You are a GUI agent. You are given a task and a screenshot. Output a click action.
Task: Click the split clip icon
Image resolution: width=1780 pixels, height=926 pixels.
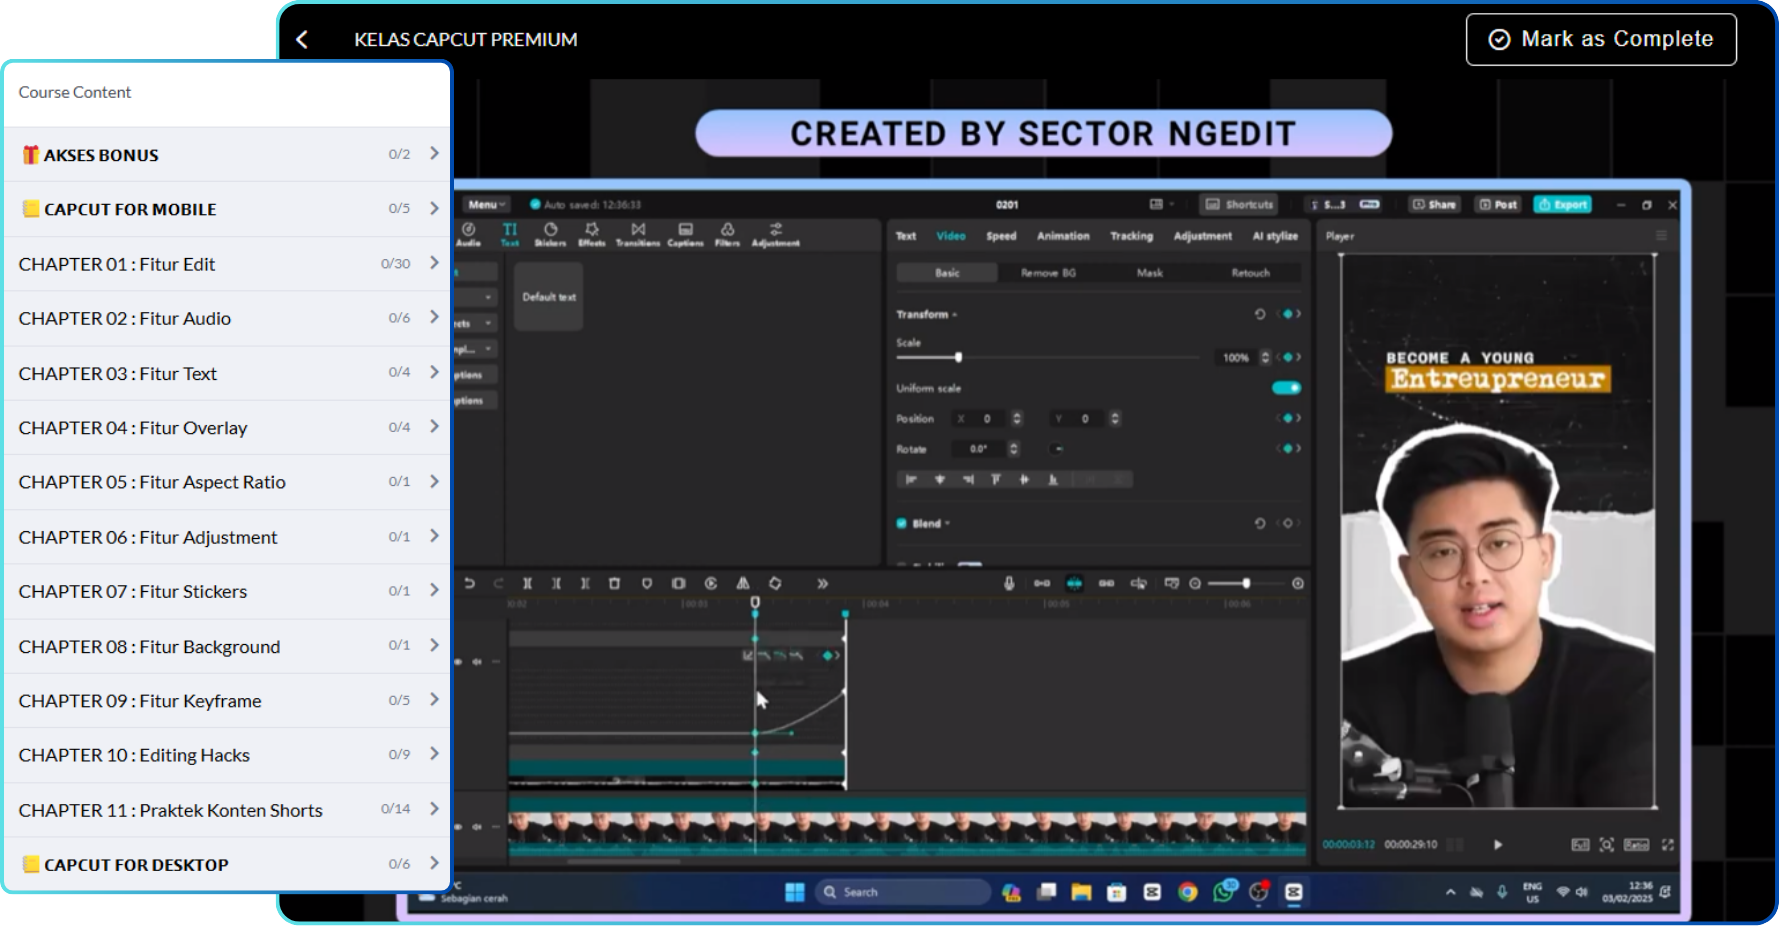click(x=527, y=583)
